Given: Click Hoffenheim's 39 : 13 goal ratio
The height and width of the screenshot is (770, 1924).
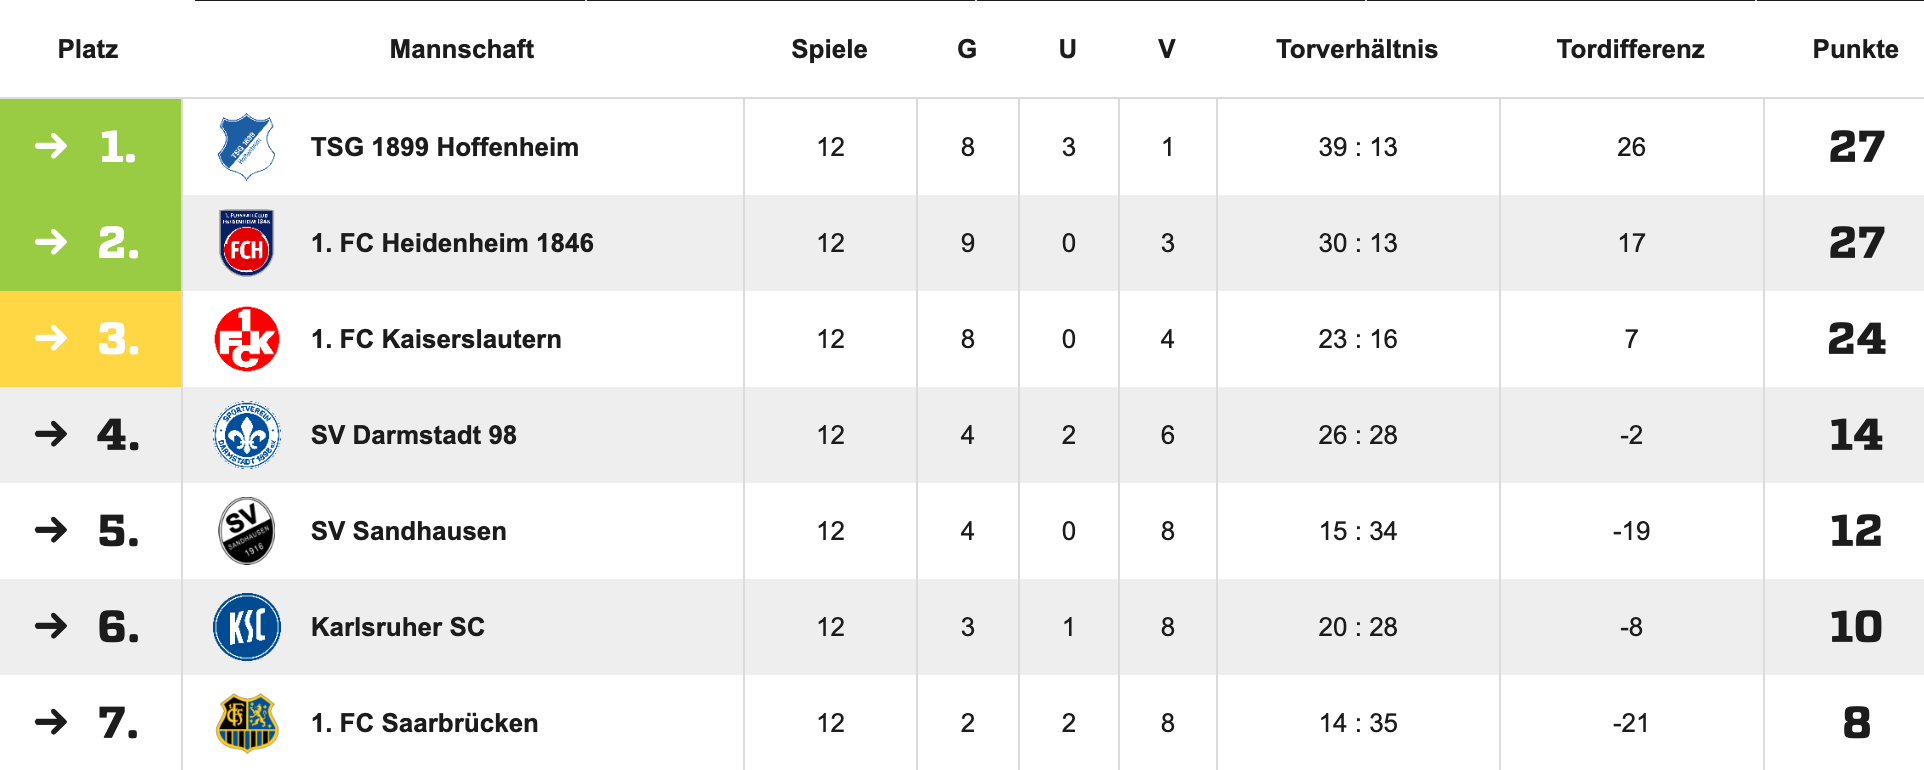Looking at the screenshot, I should pos(1357,147).
